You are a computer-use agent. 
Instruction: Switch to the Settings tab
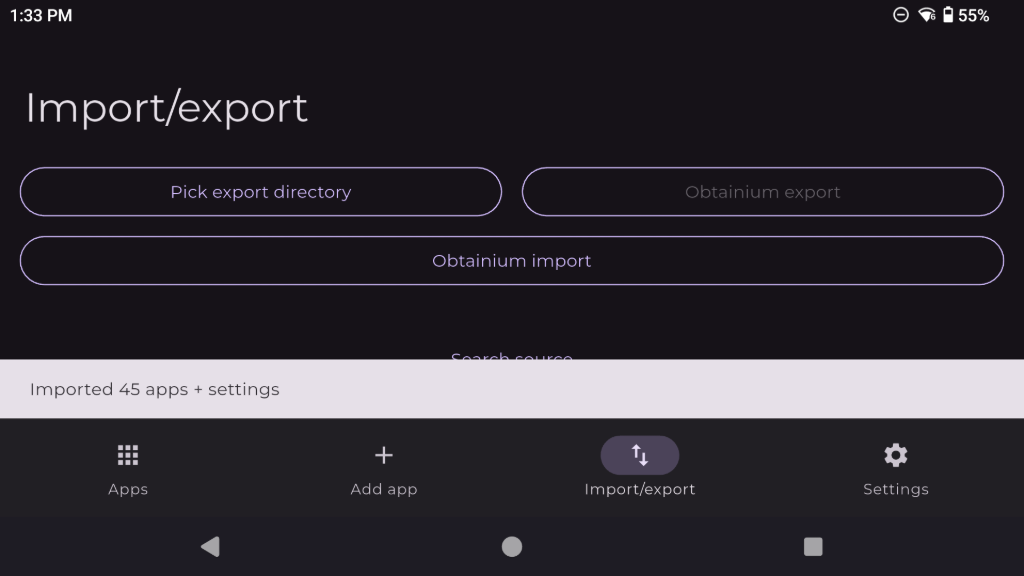[x=895, y=470]
